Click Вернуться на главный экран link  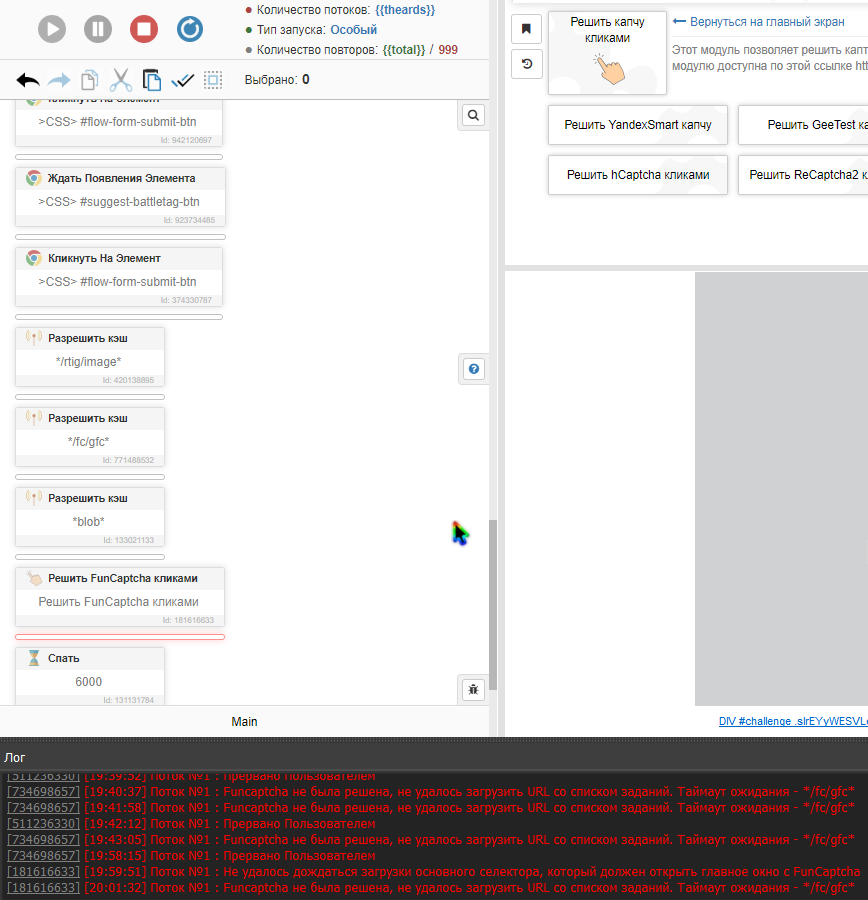[758, 21]
